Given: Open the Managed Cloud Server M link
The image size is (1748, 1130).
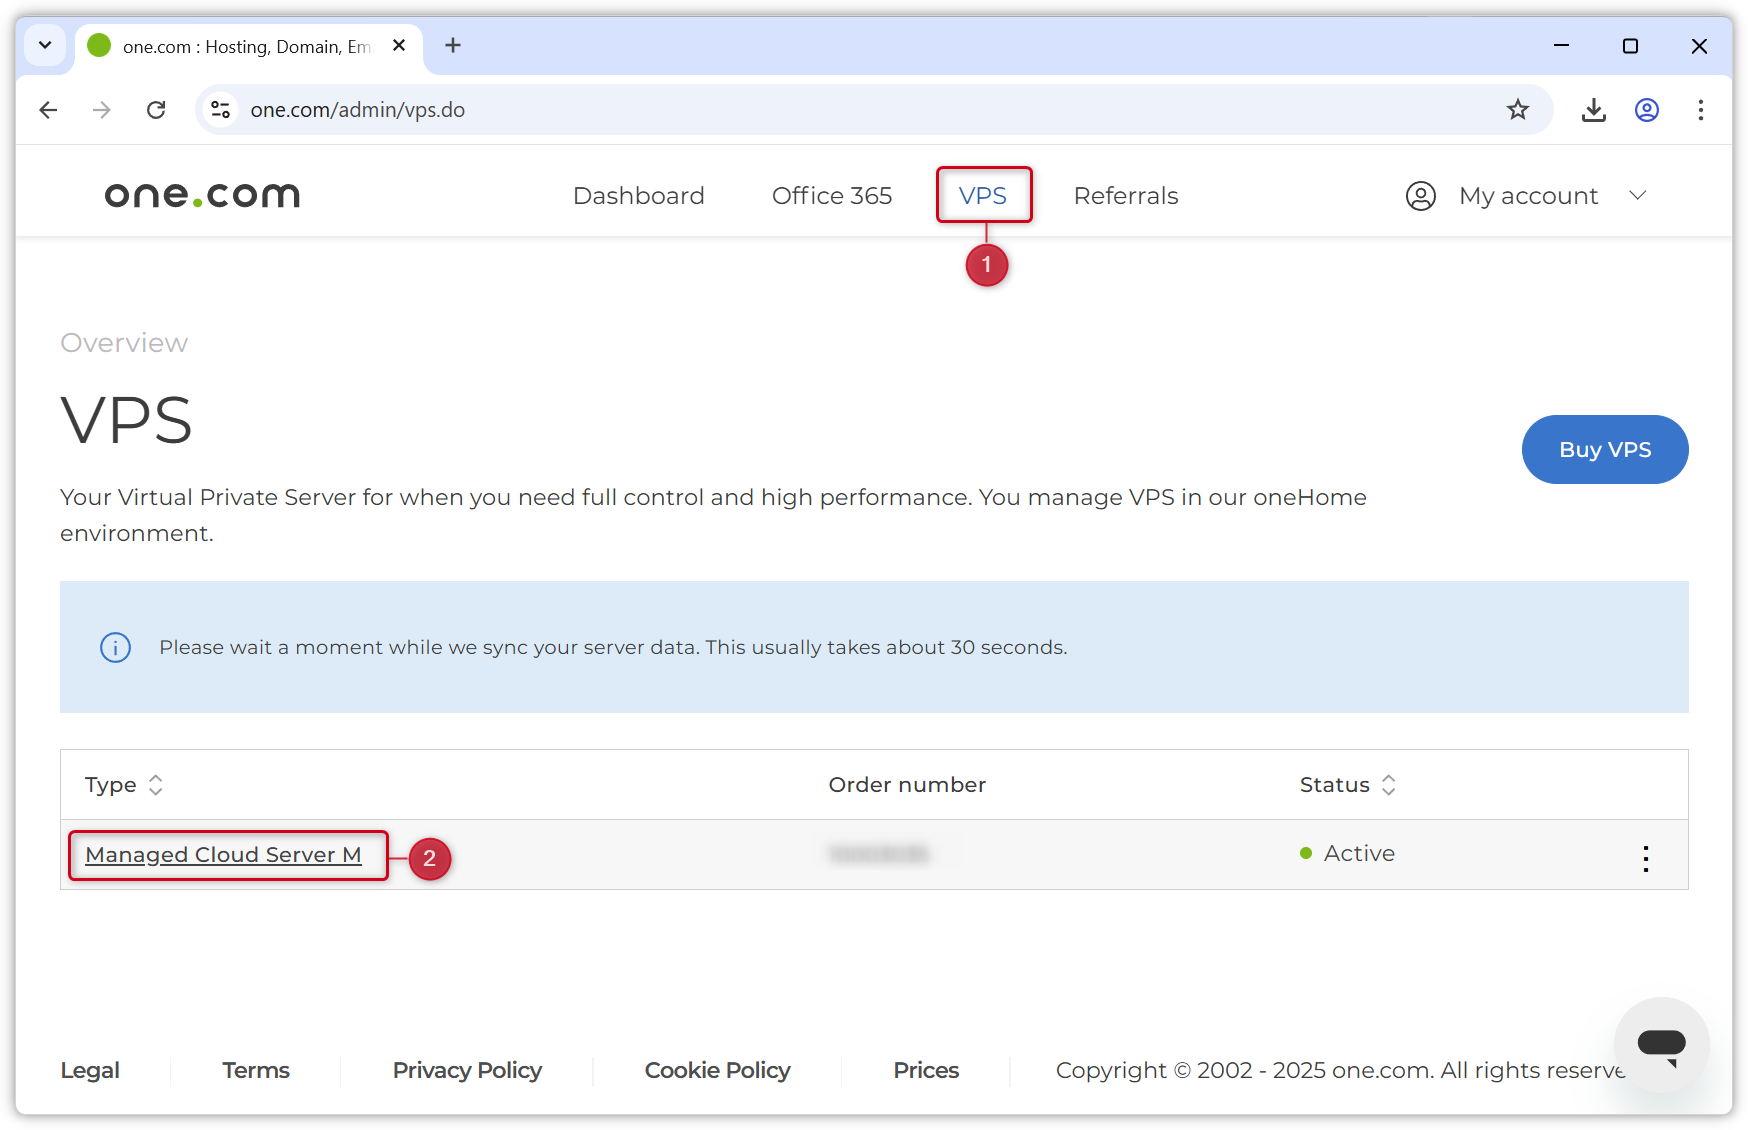Looking at the screenshot, I should [x=223, y=855].
